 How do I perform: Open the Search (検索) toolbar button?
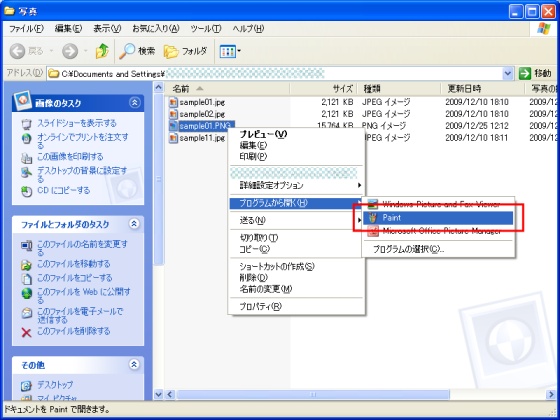pos(137,51)
